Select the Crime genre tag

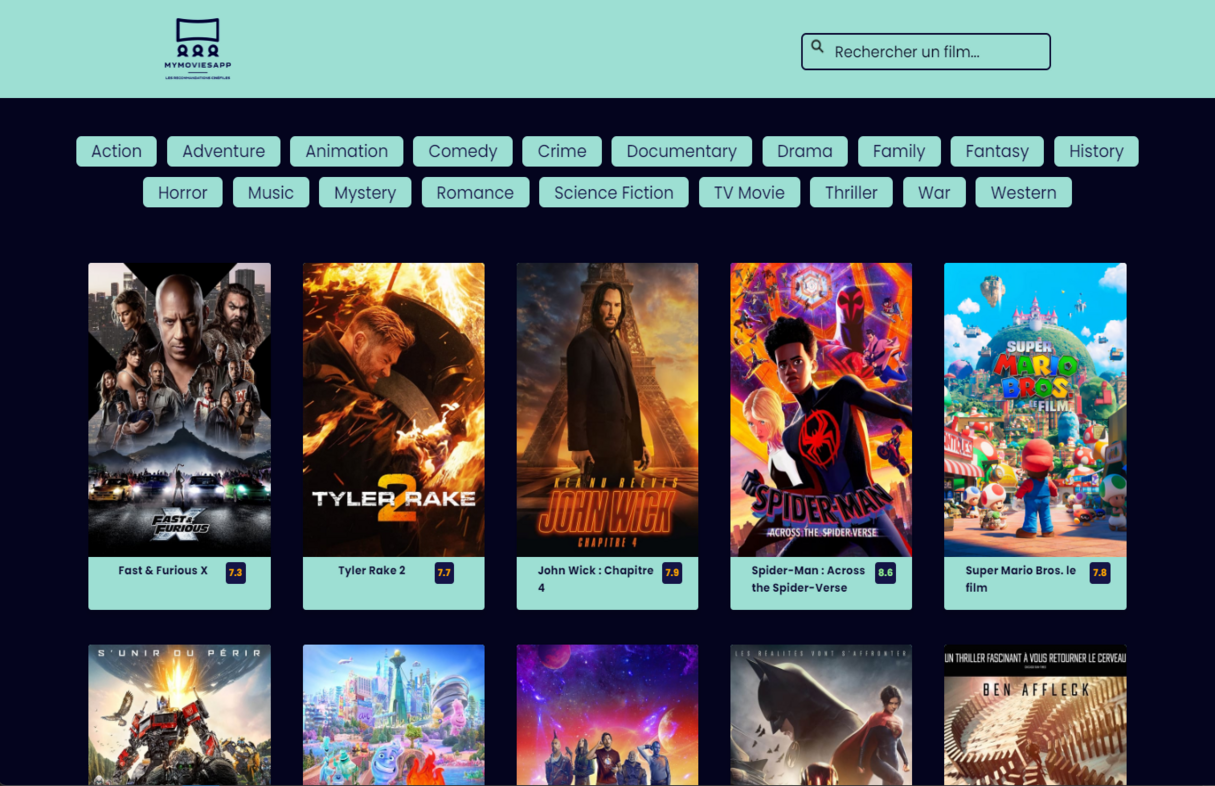click(562, 151)
